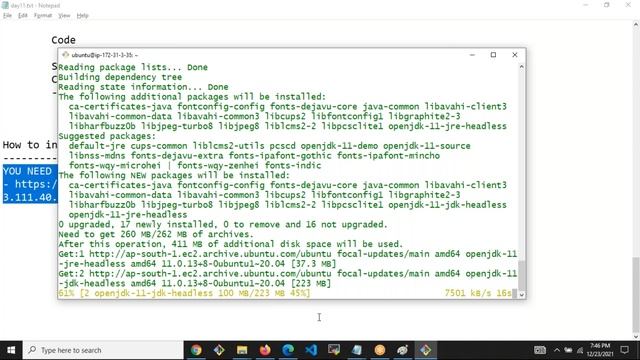
Task: Launch Microsoft Edge from the taskbar
Action: (288, 350)
